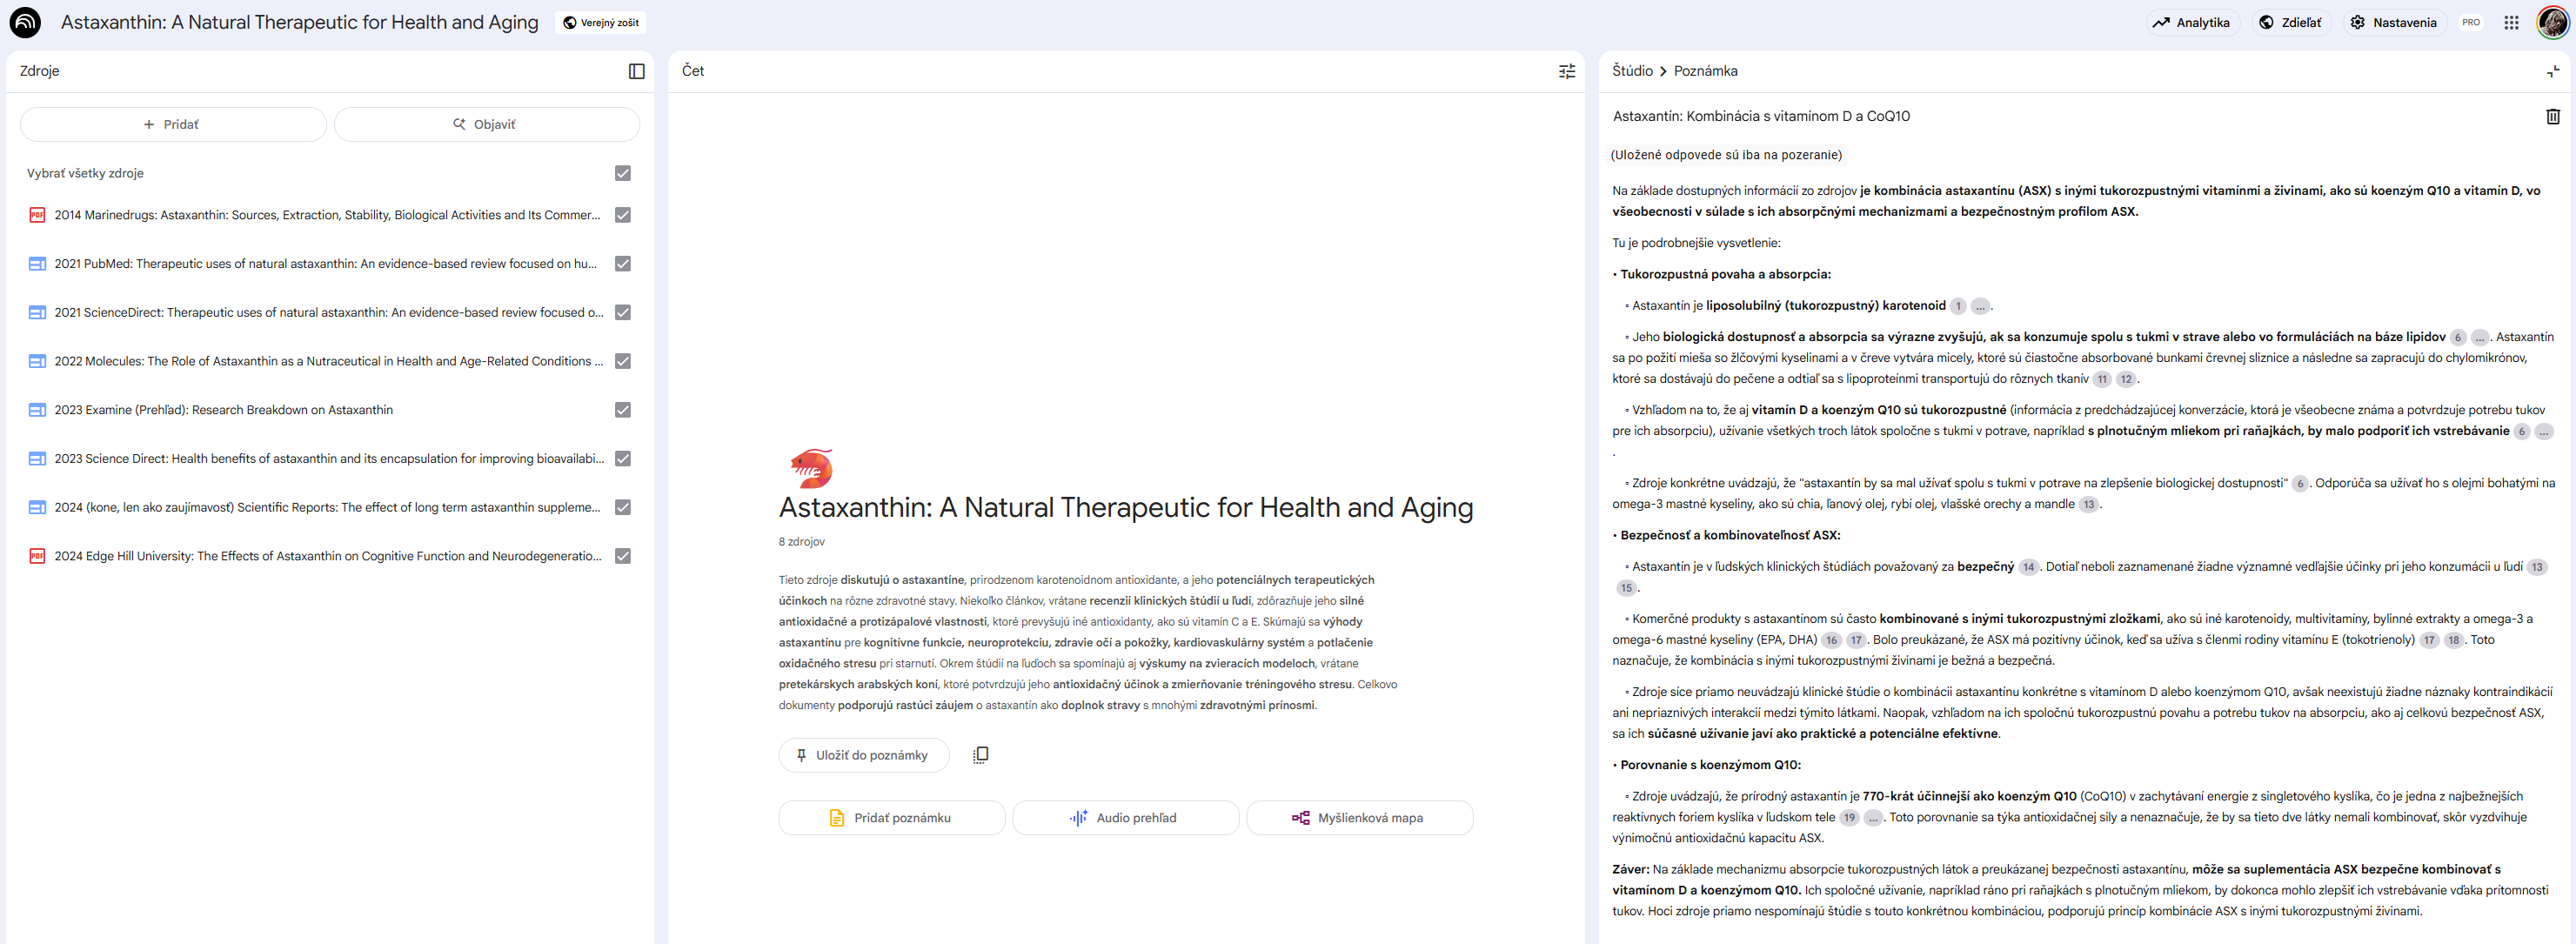Open the Google apps grid

tap(2511, 22)
